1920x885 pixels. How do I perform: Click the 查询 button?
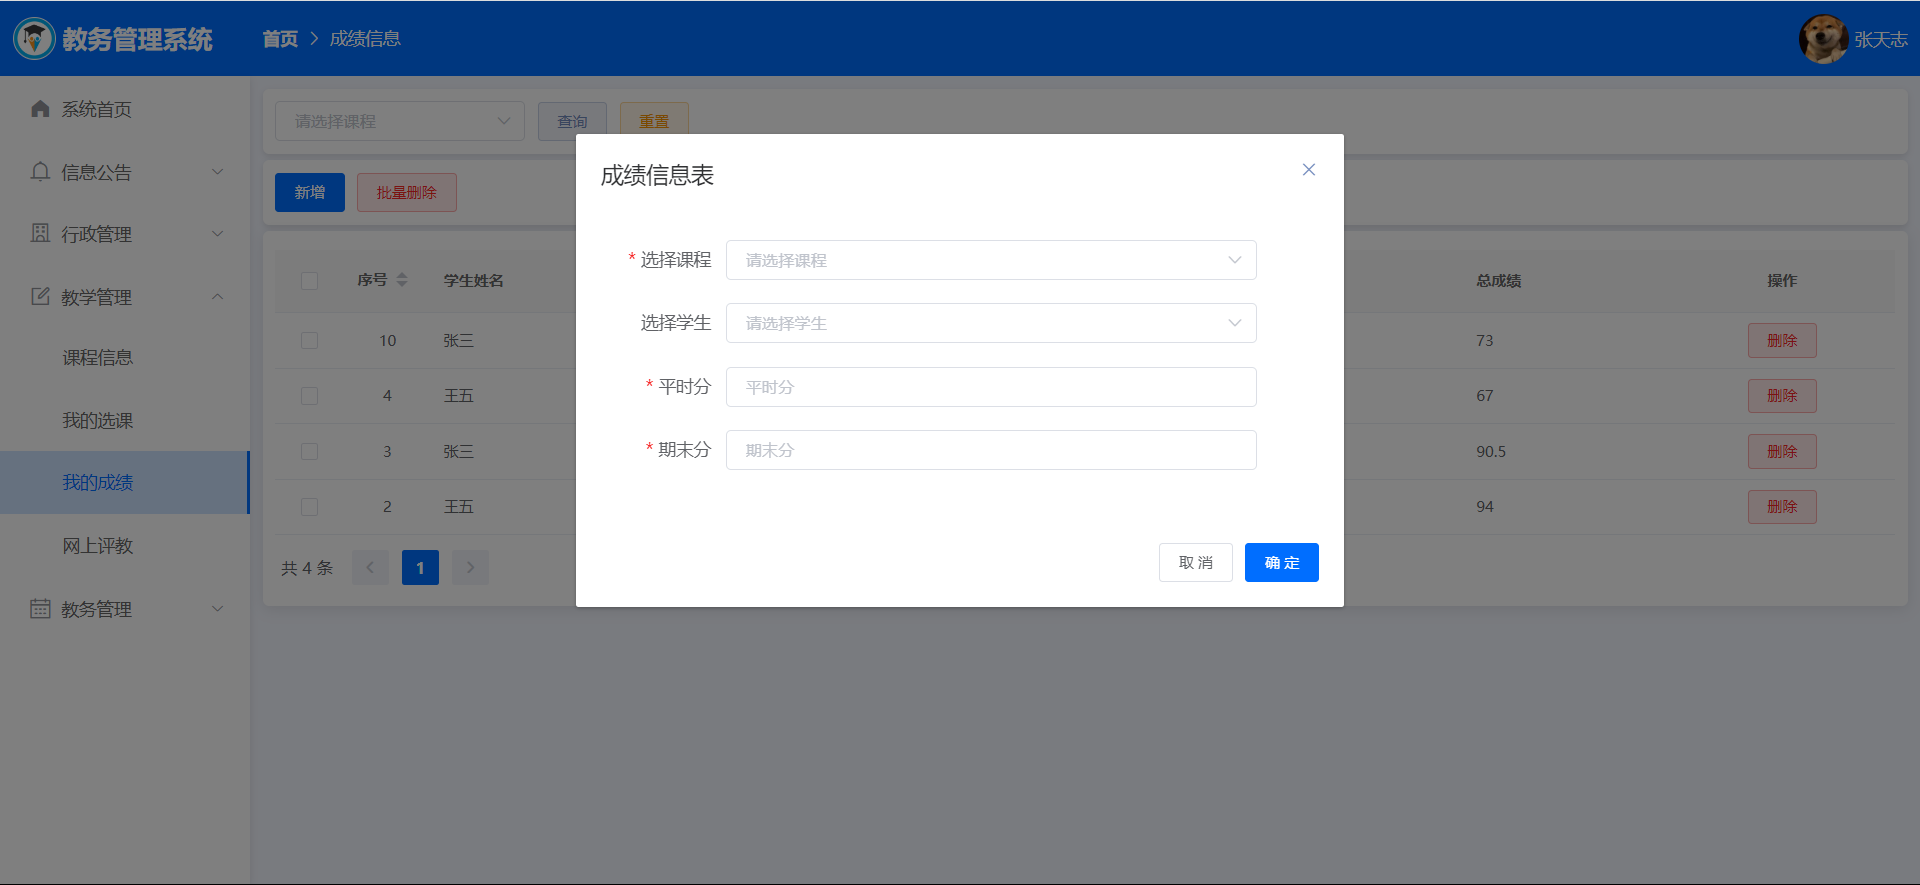(x=572, y=121)
